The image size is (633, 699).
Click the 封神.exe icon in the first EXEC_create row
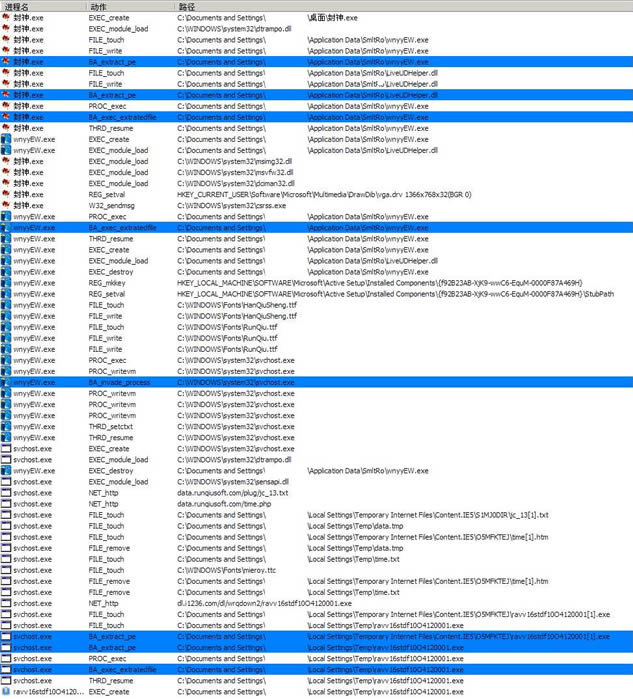point(6,18)
